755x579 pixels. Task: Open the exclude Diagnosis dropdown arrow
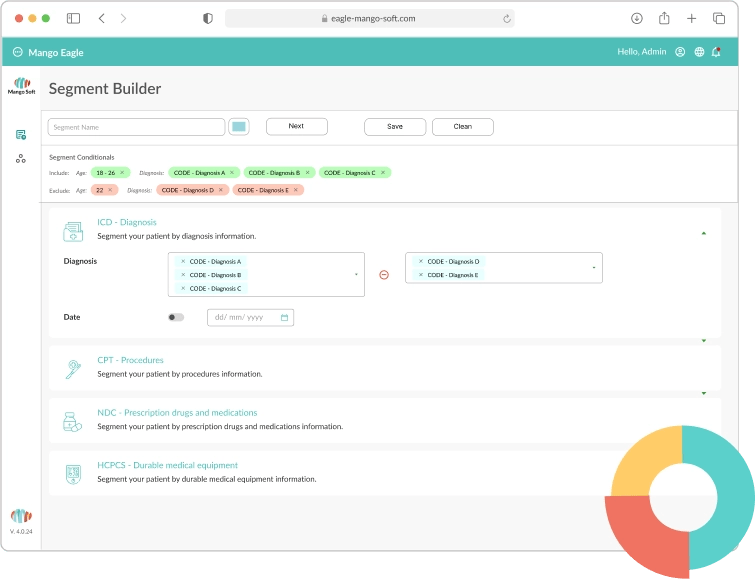594,268
